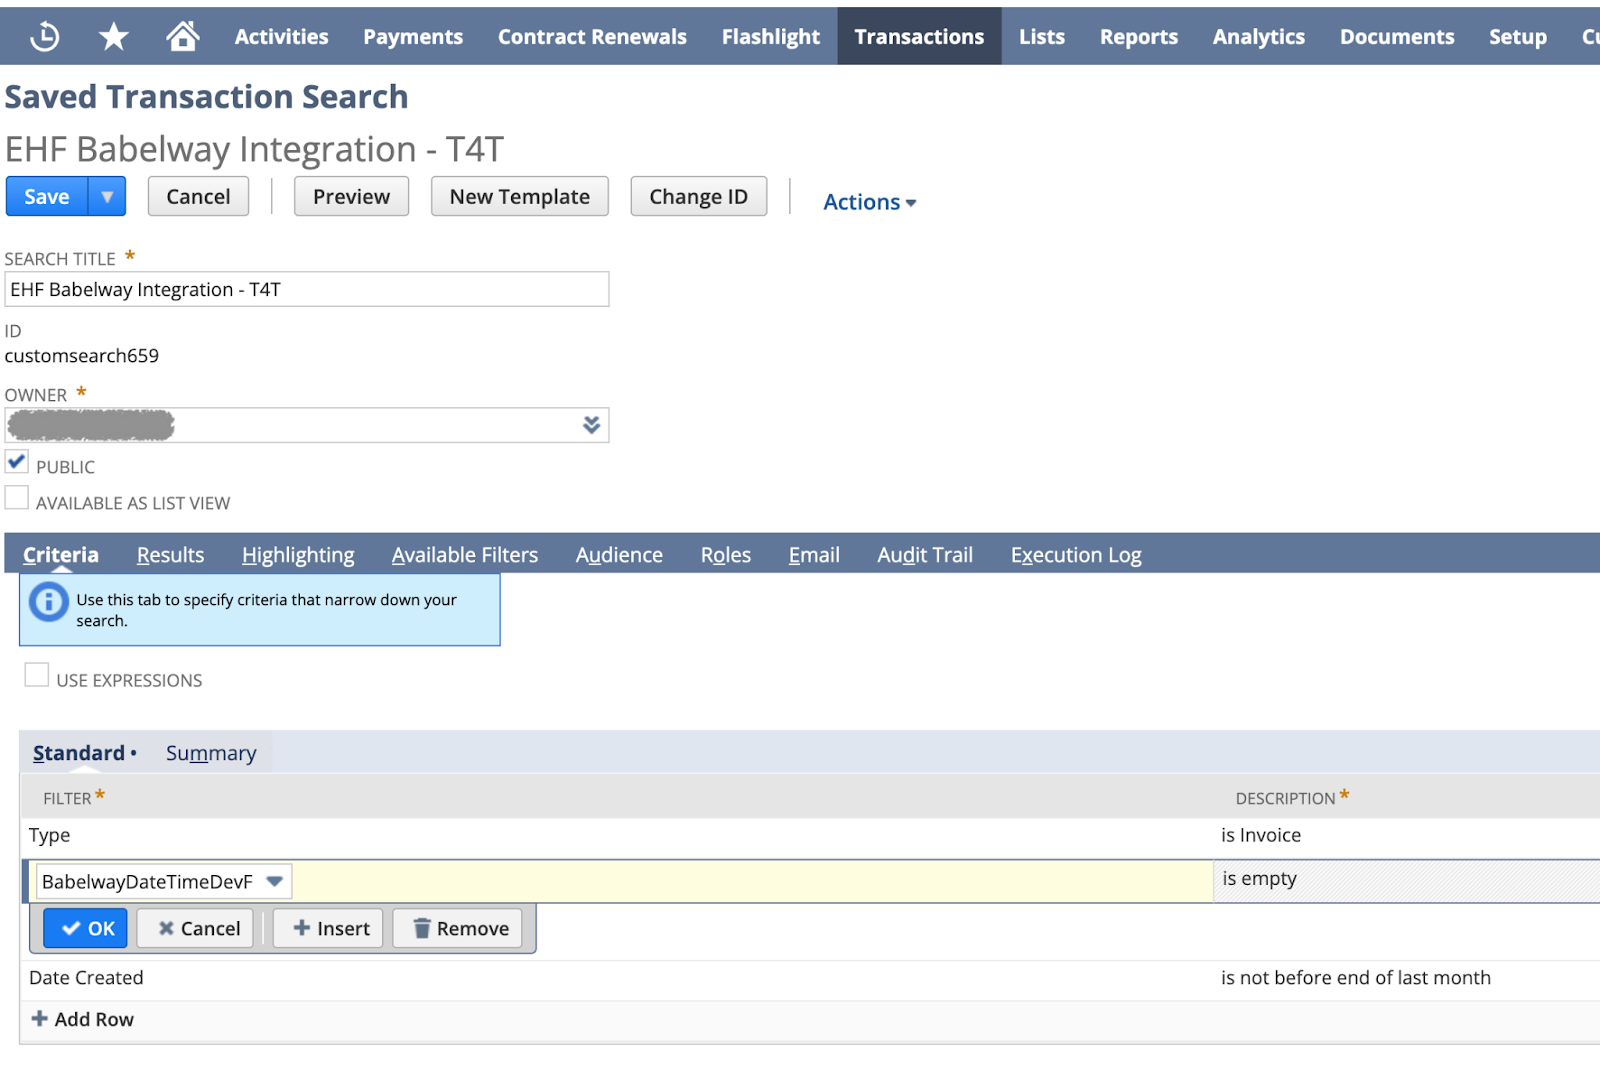
Task: Click the customsearch659 ID text
Action: 82,356
